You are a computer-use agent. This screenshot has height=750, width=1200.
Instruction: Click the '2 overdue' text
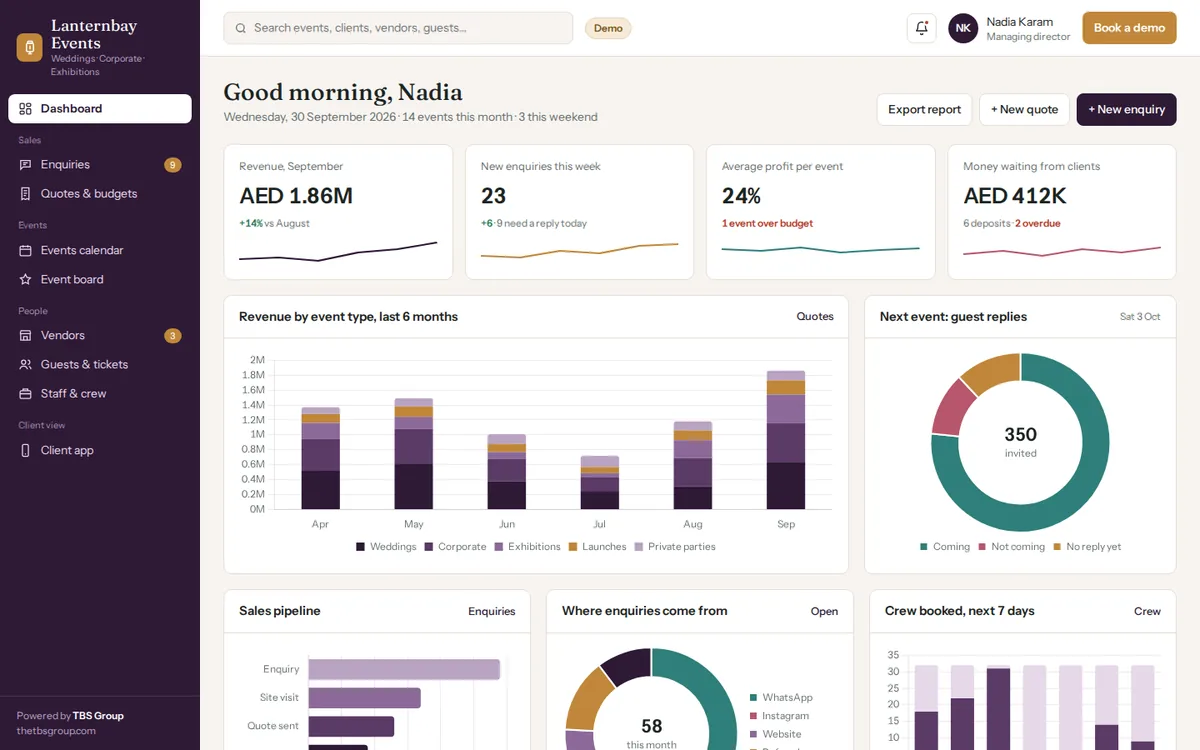pyautogui.click(x=1038, y=224)
